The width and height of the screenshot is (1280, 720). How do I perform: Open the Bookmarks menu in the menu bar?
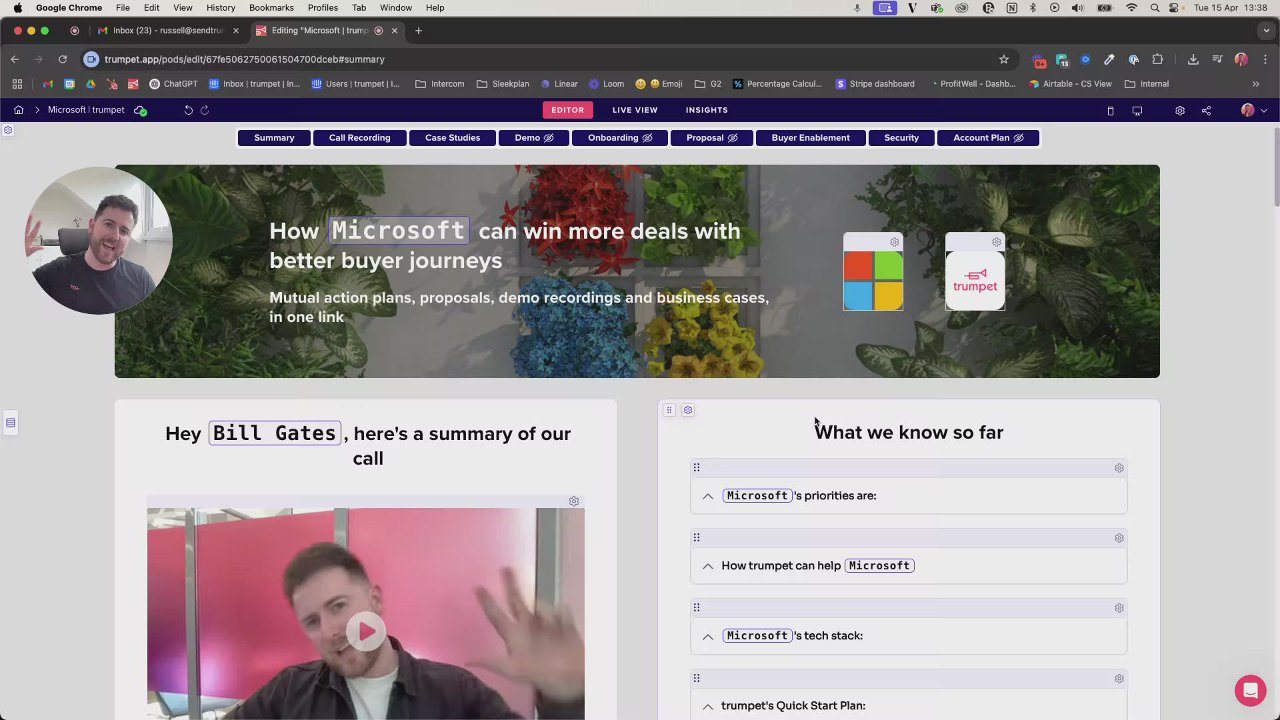(271, 8)
